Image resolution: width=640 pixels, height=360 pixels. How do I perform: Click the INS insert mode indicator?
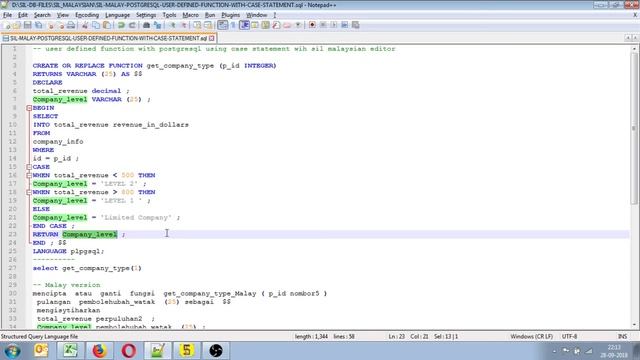click(x=622, y=337)
